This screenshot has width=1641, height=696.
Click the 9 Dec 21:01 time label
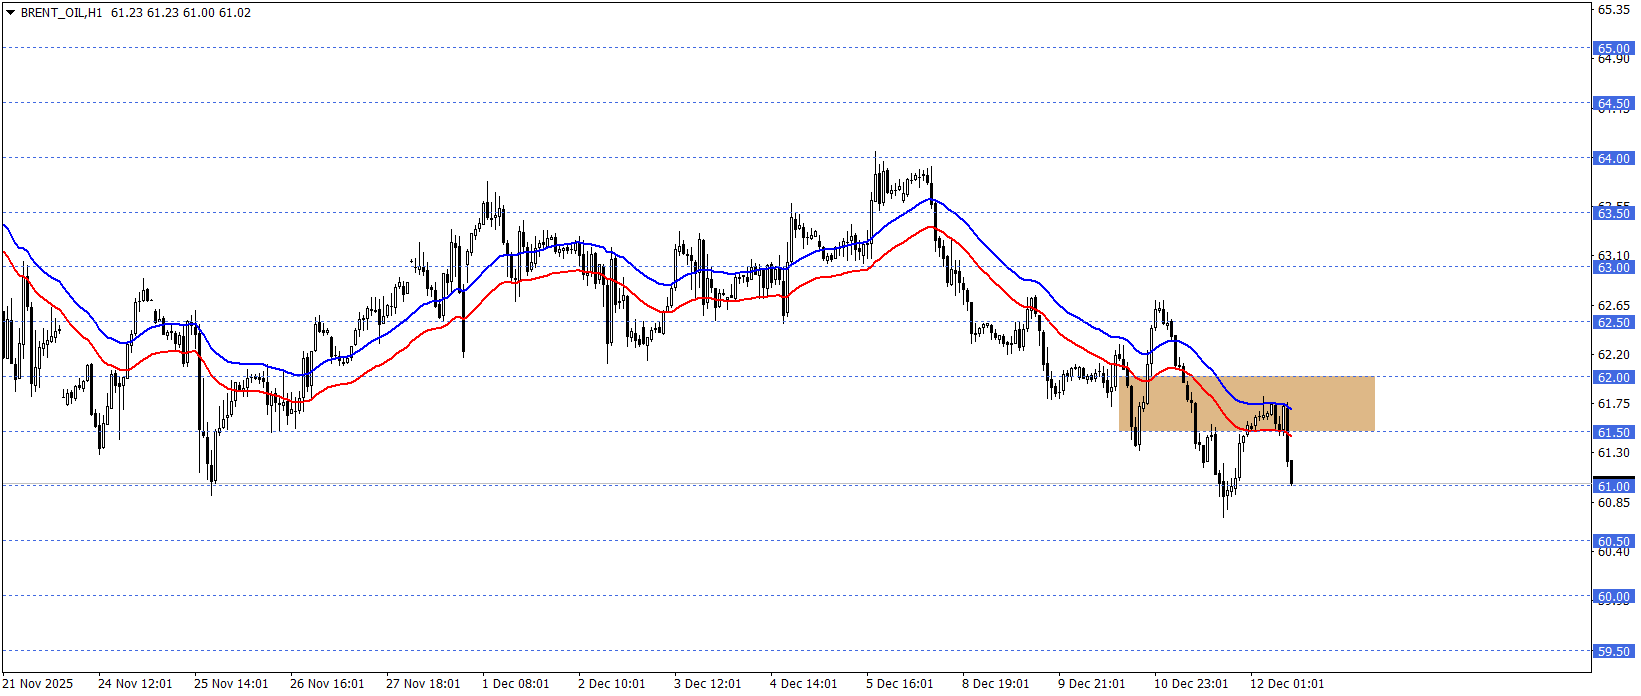tap(1092, 684)
